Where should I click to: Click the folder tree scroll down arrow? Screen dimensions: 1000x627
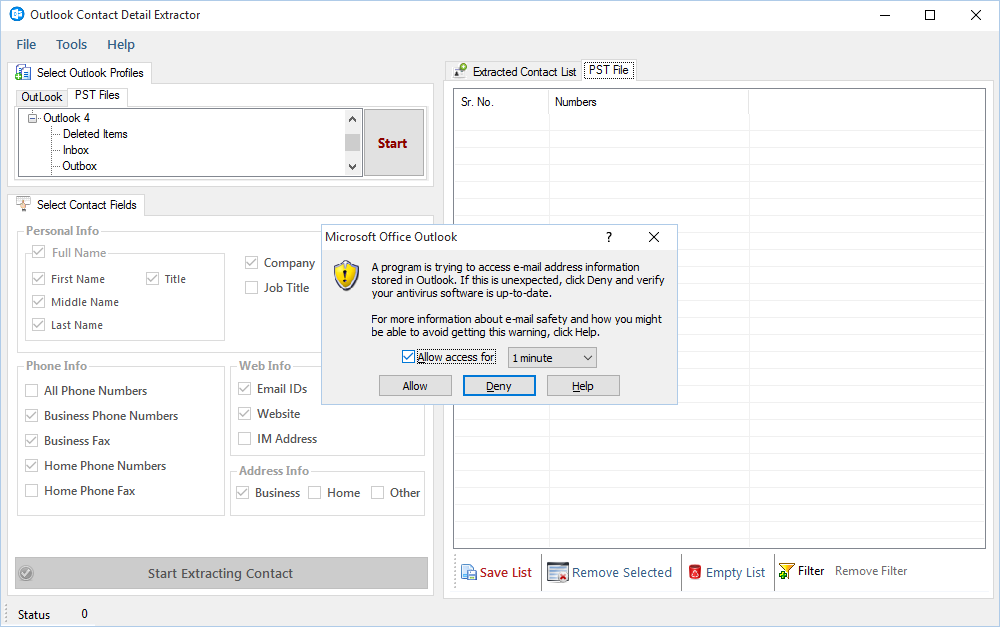pyautogui.click(x=352, y=167)
